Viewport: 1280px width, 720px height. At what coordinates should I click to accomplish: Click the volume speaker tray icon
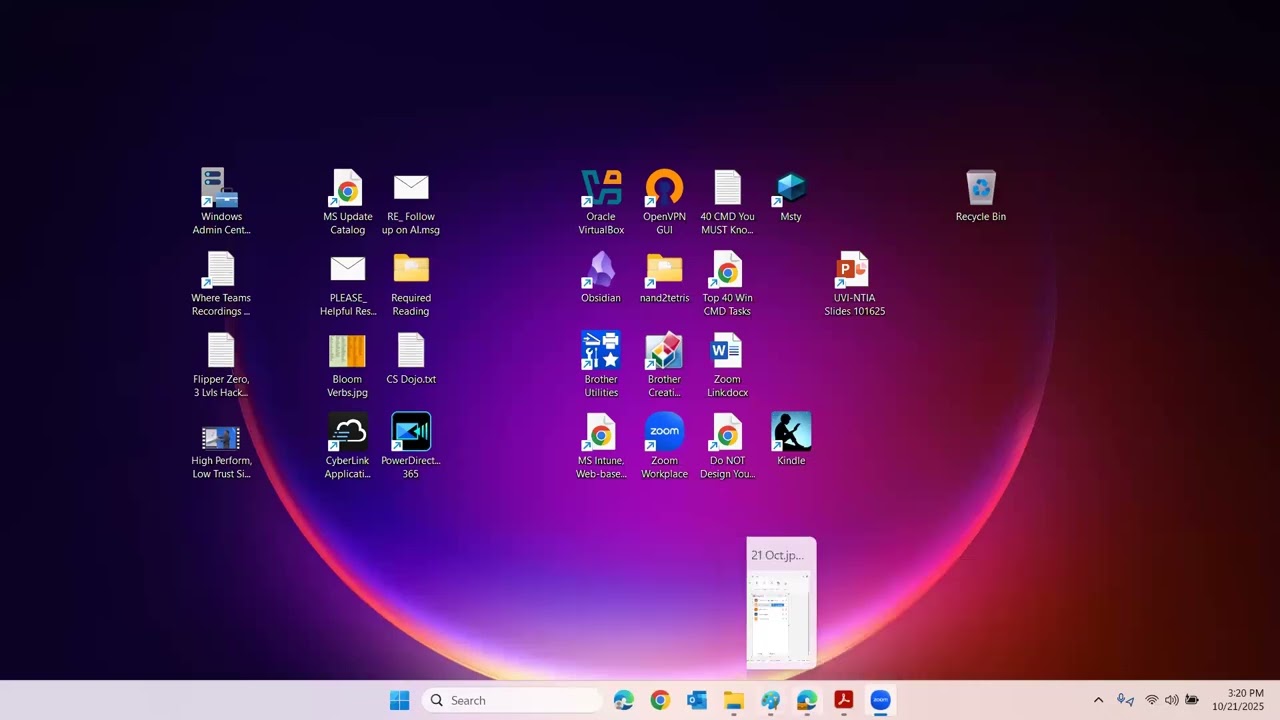1171,700
